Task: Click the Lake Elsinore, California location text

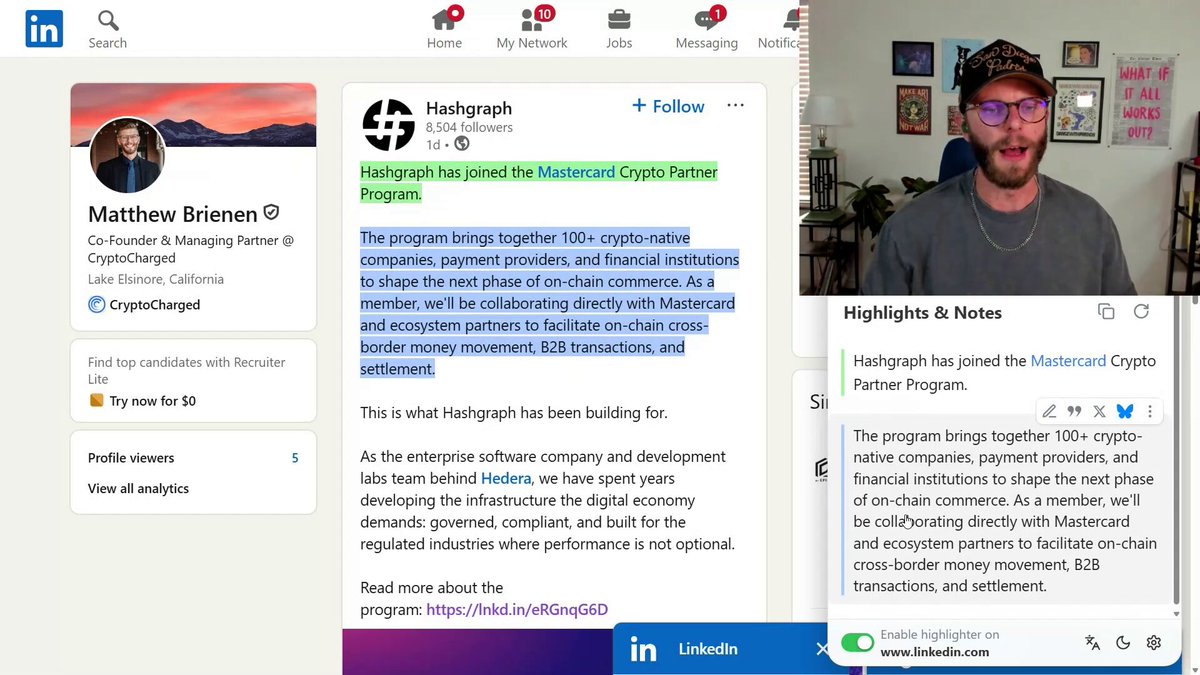Action: click(156, 279)
